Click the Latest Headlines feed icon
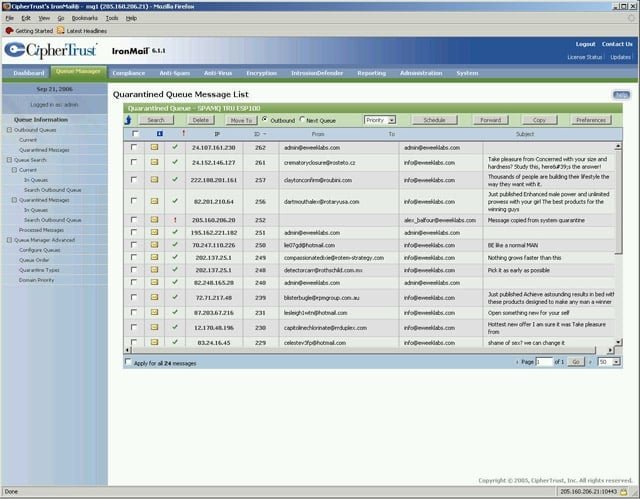 tap(60, 30)
